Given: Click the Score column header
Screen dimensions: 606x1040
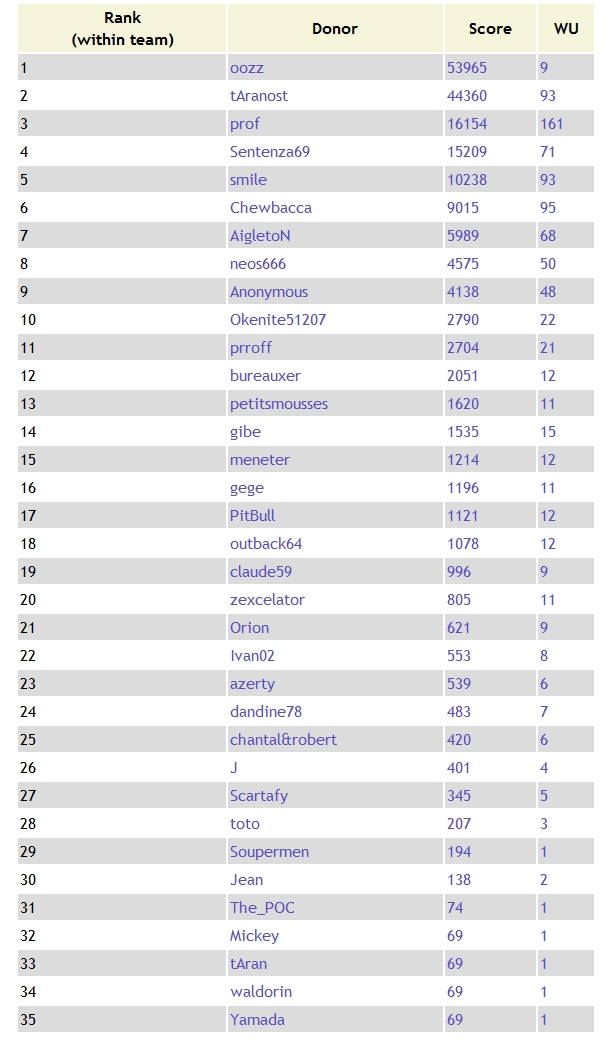Looking at the screenshot, I should coord(490,29).
